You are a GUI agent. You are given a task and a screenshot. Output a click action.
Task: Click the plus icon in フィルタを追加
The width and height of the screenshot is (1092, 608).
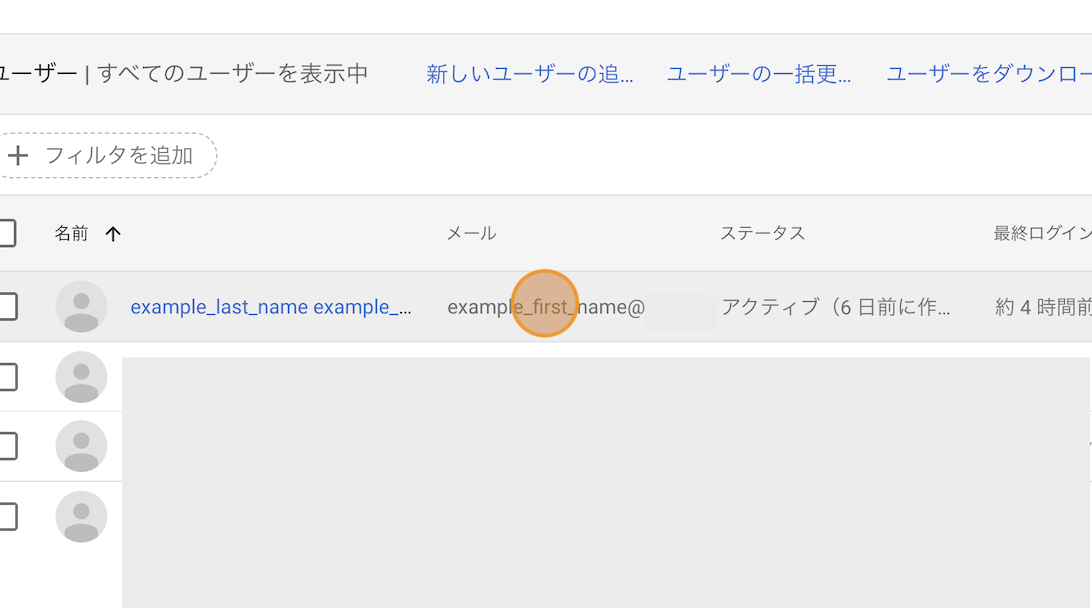point(18,155)
